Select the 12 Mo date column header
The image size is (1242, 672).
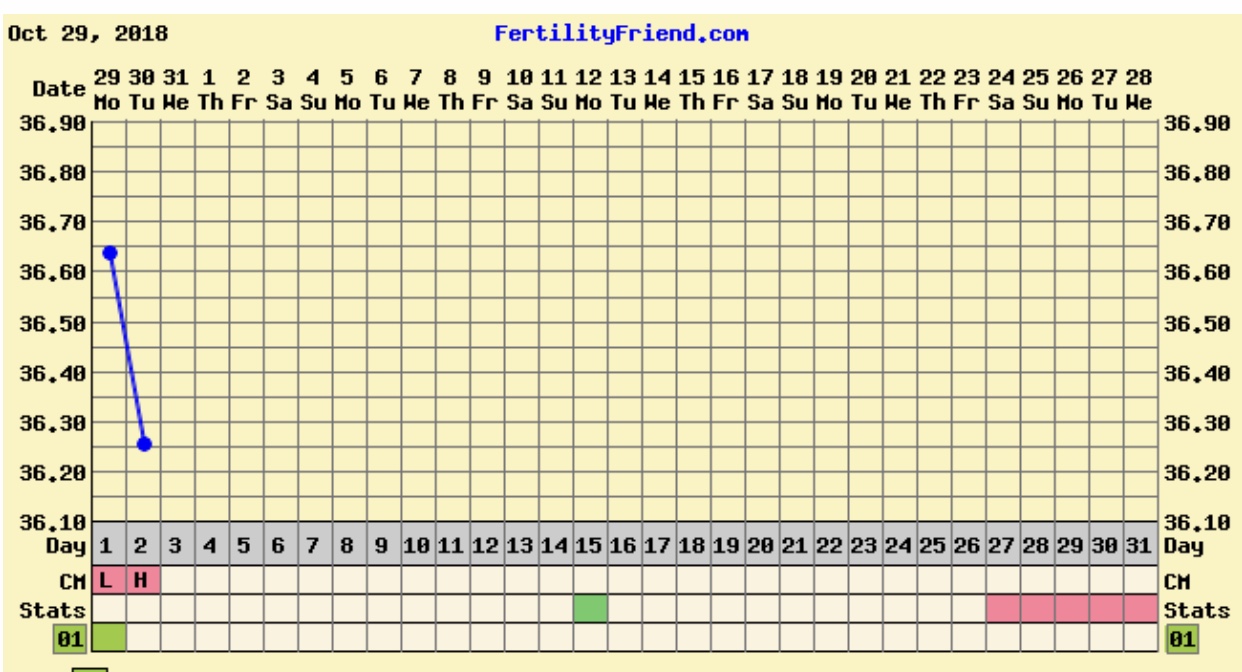(590, 90)
